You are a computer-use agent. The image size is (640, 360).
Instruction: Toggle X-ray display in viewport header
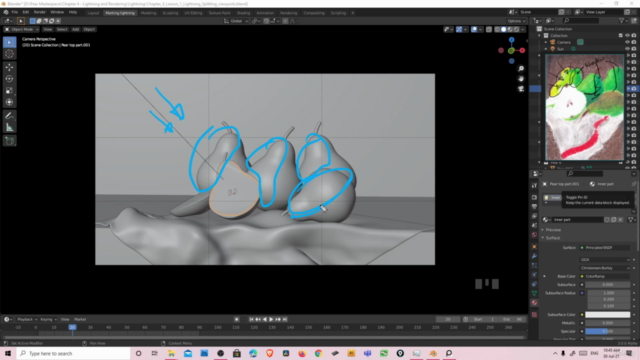coord(489,29)
